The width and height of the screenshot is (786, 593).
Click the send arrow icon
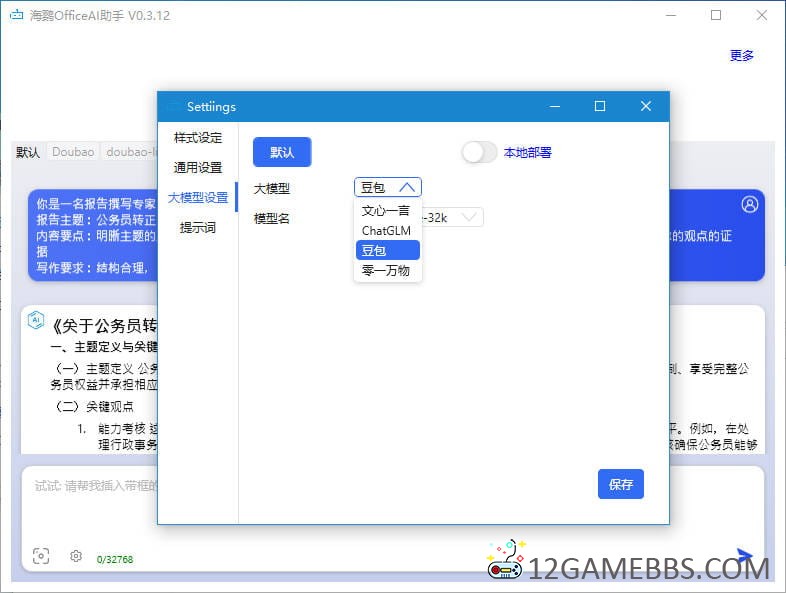745,554
